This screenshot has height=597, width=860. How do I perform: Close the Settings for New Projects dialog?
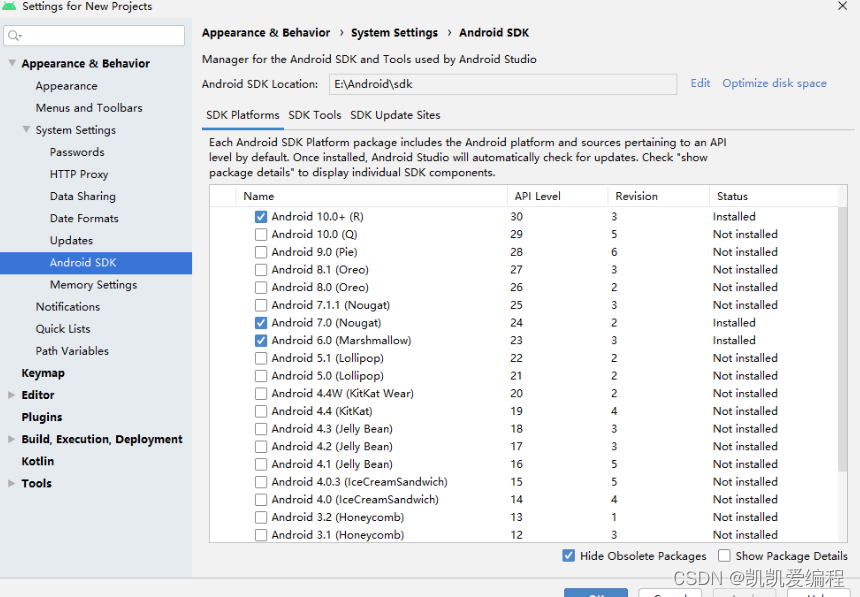(842, 6)
